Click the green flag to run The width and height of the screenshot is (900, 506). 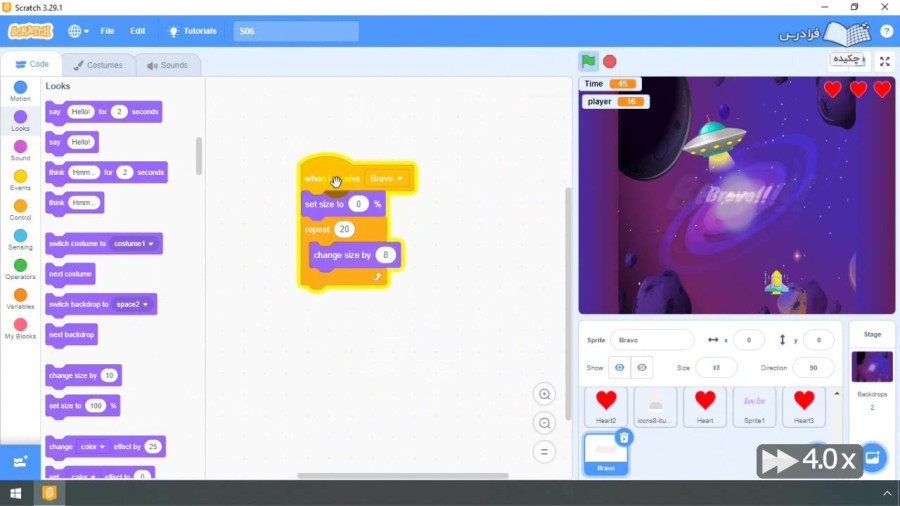coord(588,61)
